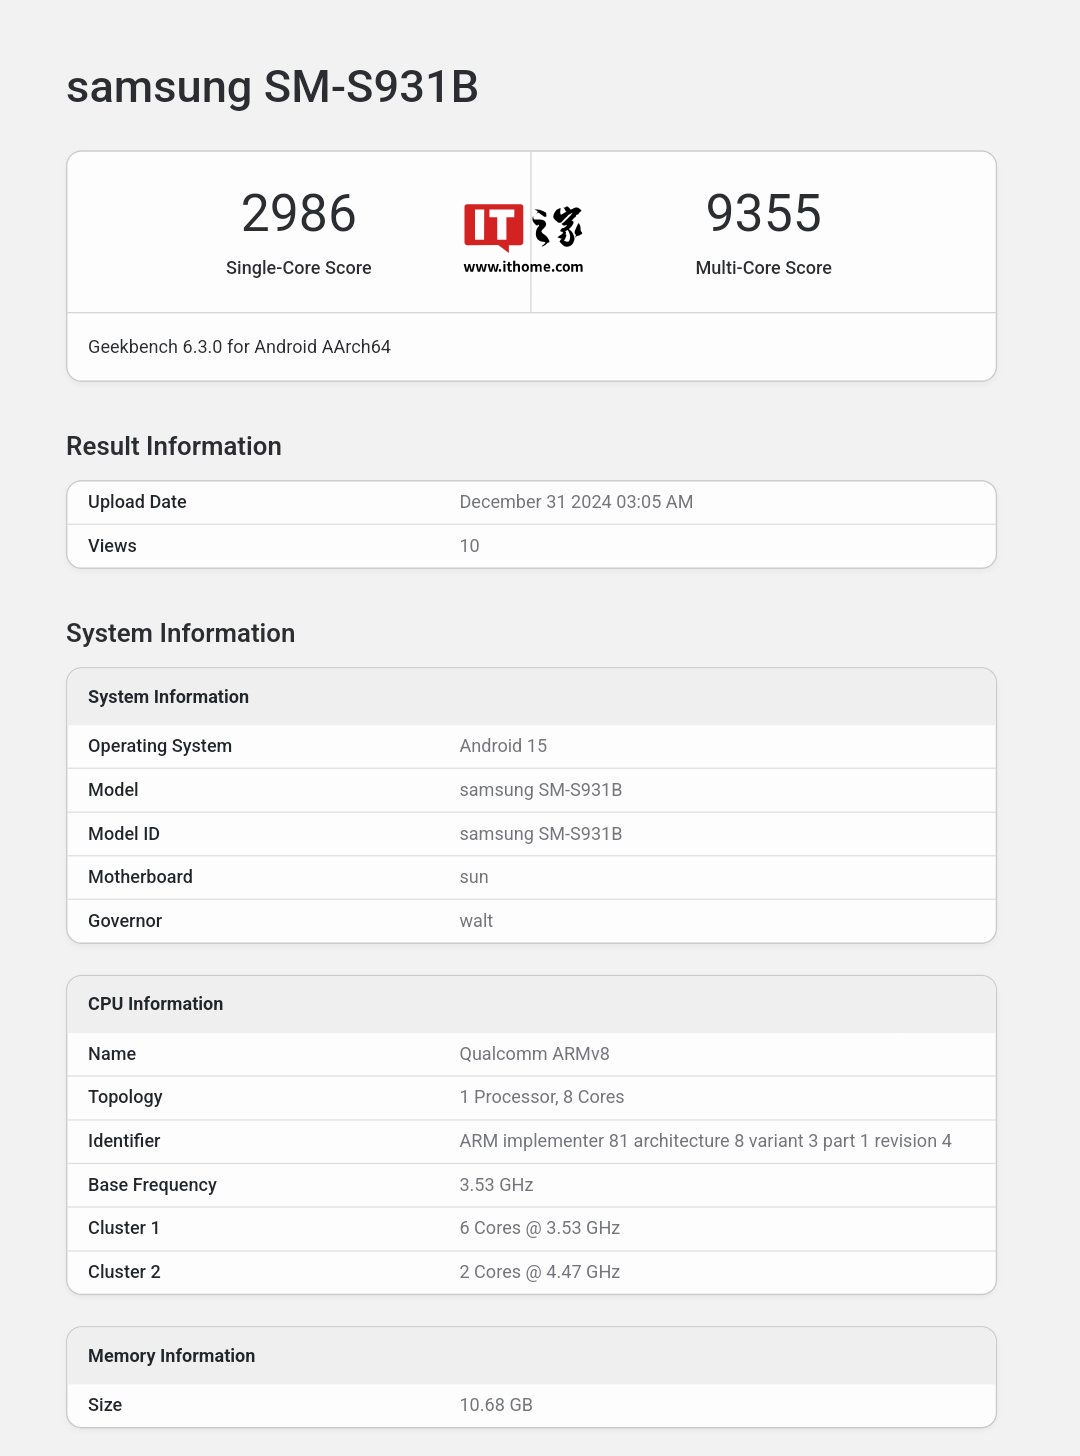Click the Result Information section heading
Image resolution: width=1080 pixels, height=1456 pixels.
[174, 446]
